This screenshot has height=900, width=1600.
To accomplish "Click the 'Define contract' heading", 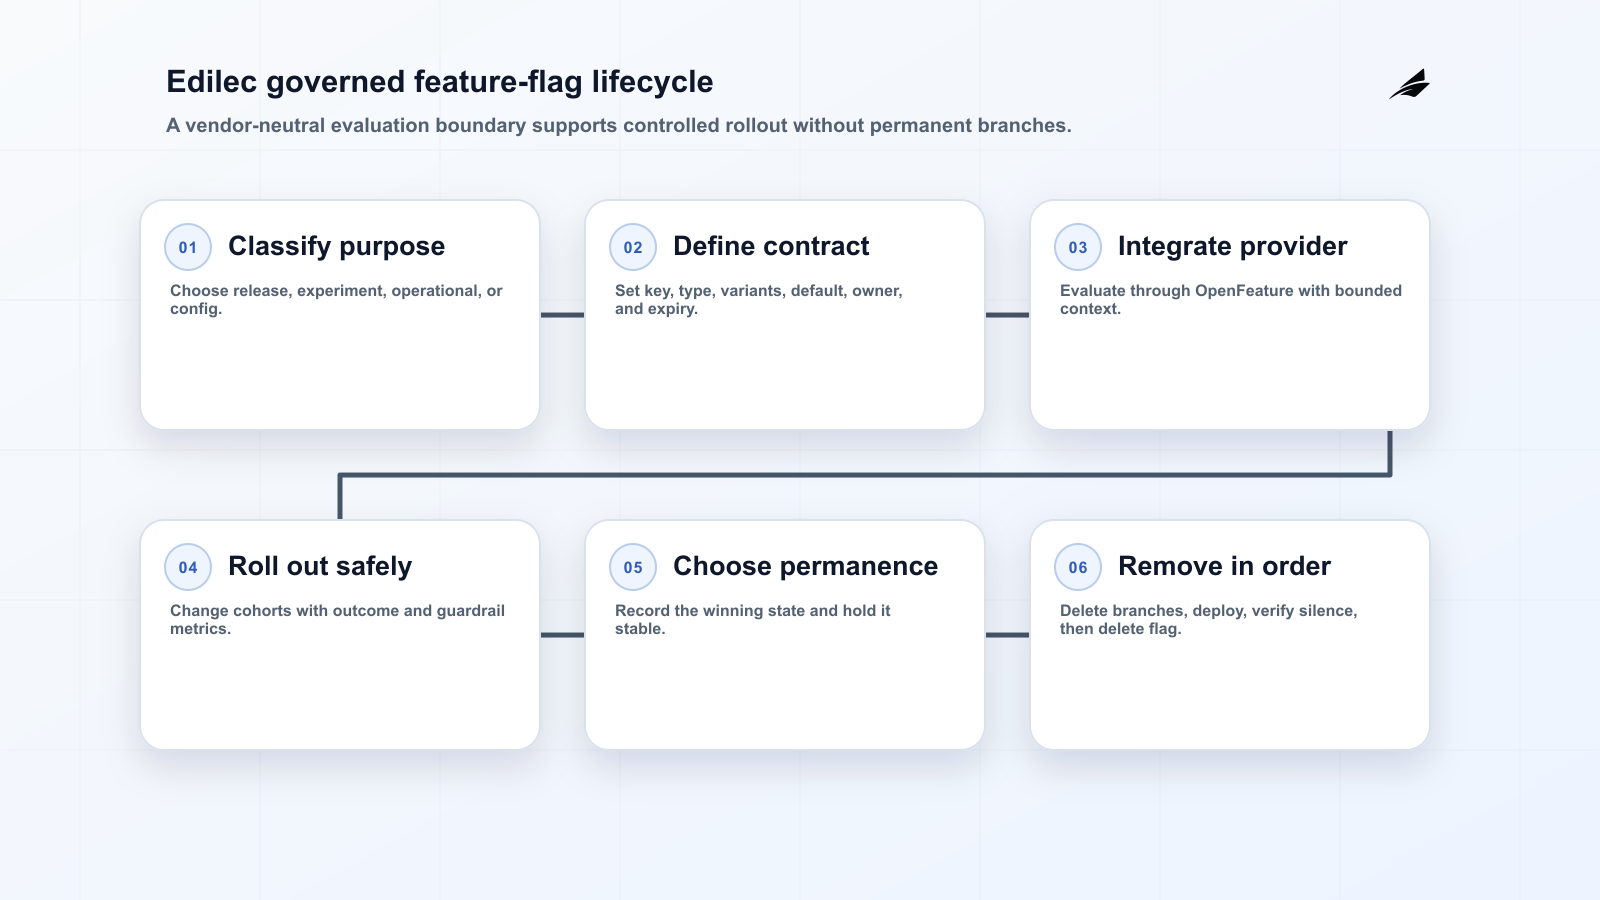I will click(x=771, y=246).
